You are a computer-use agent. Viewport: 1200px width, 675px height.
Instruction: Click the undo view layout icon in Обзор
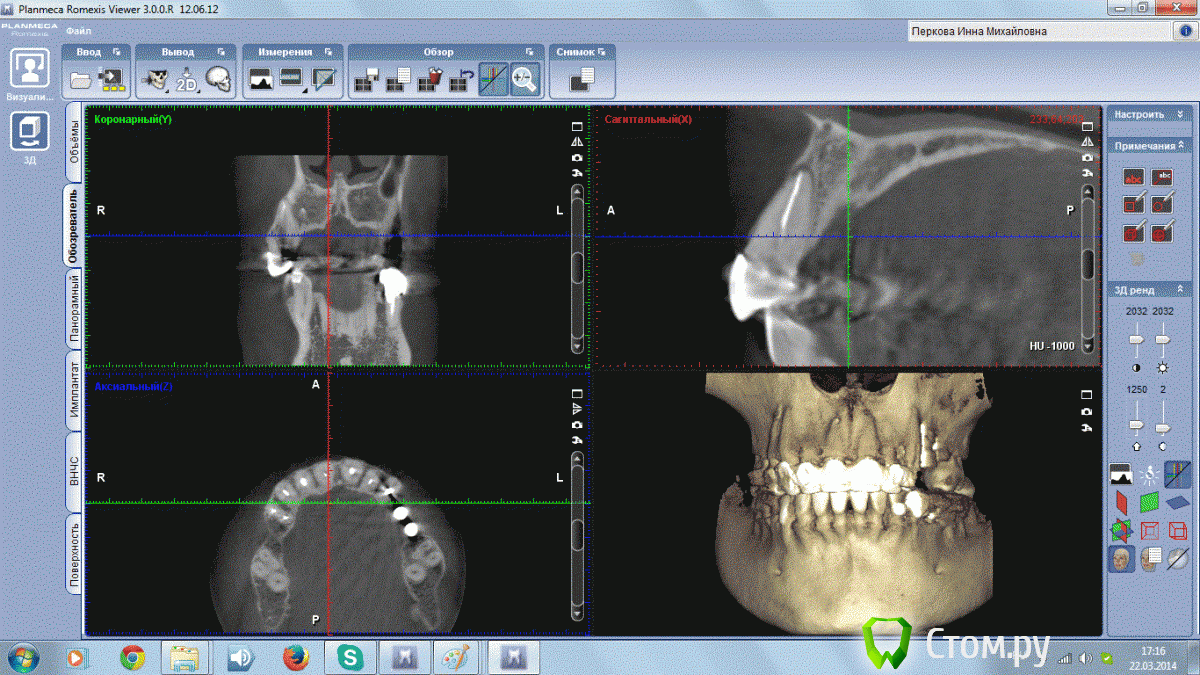pos(462,79)
